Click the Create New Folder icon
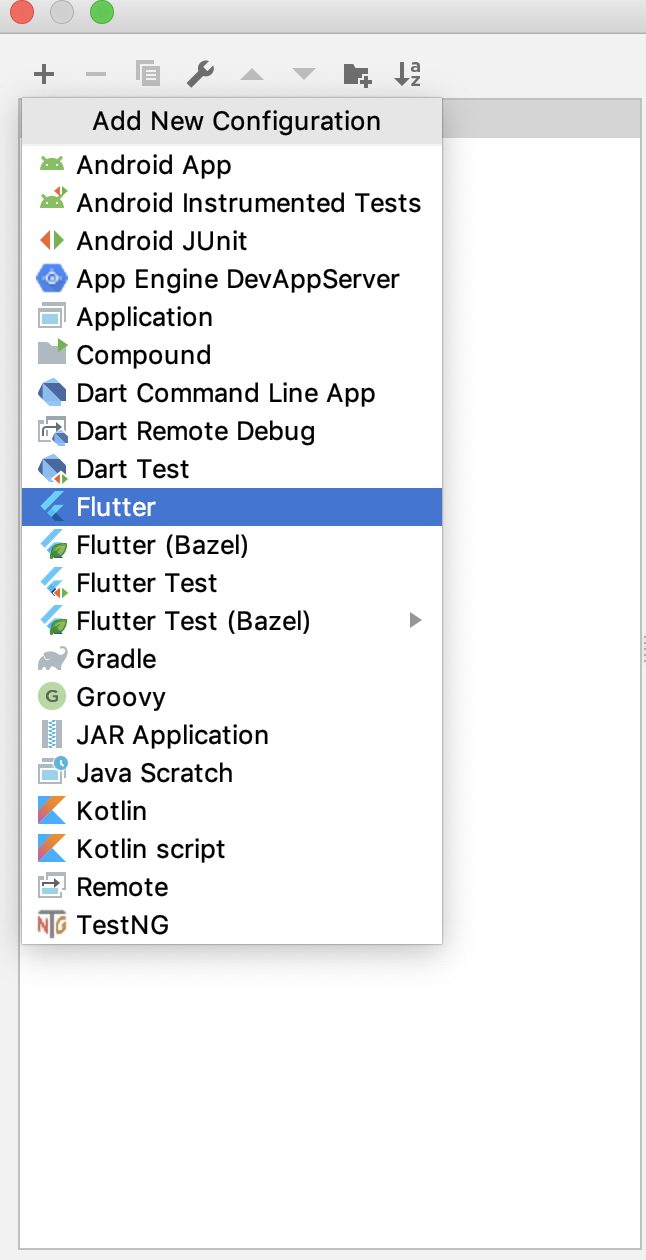 point(357,74)
